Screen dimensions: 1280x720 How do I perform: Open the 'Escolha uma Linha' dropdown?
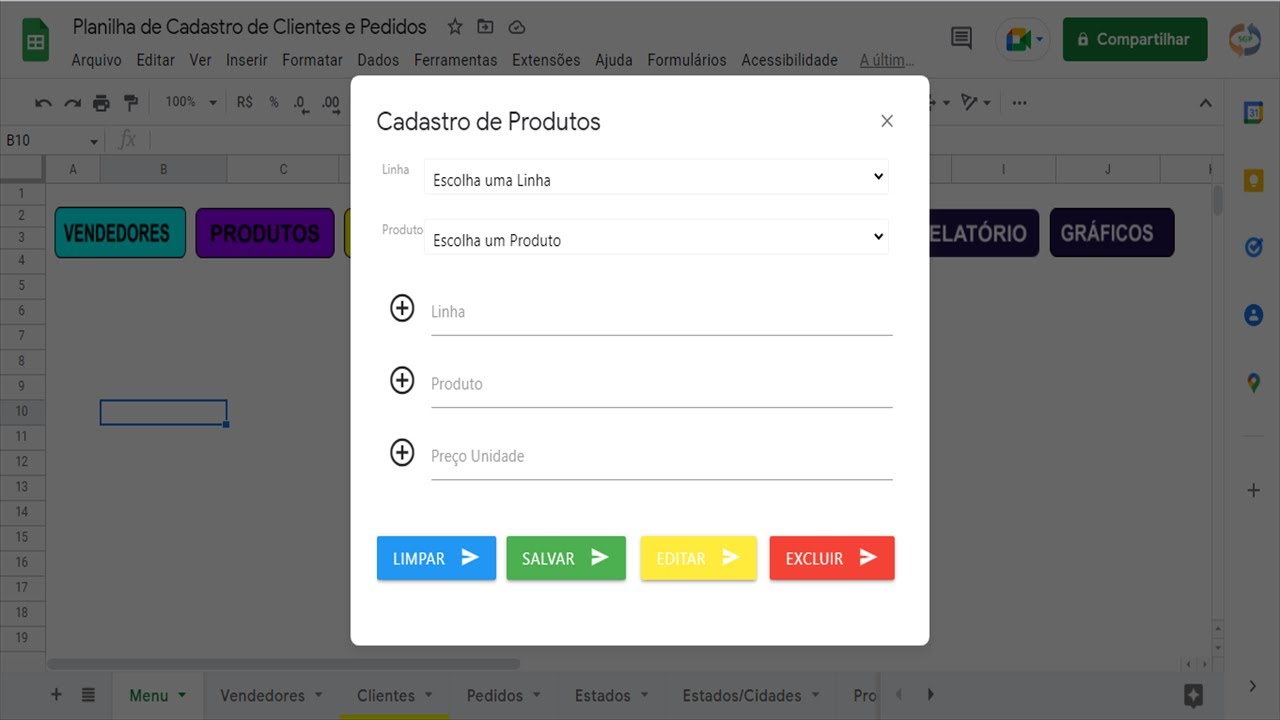click(x=656, y=178)
